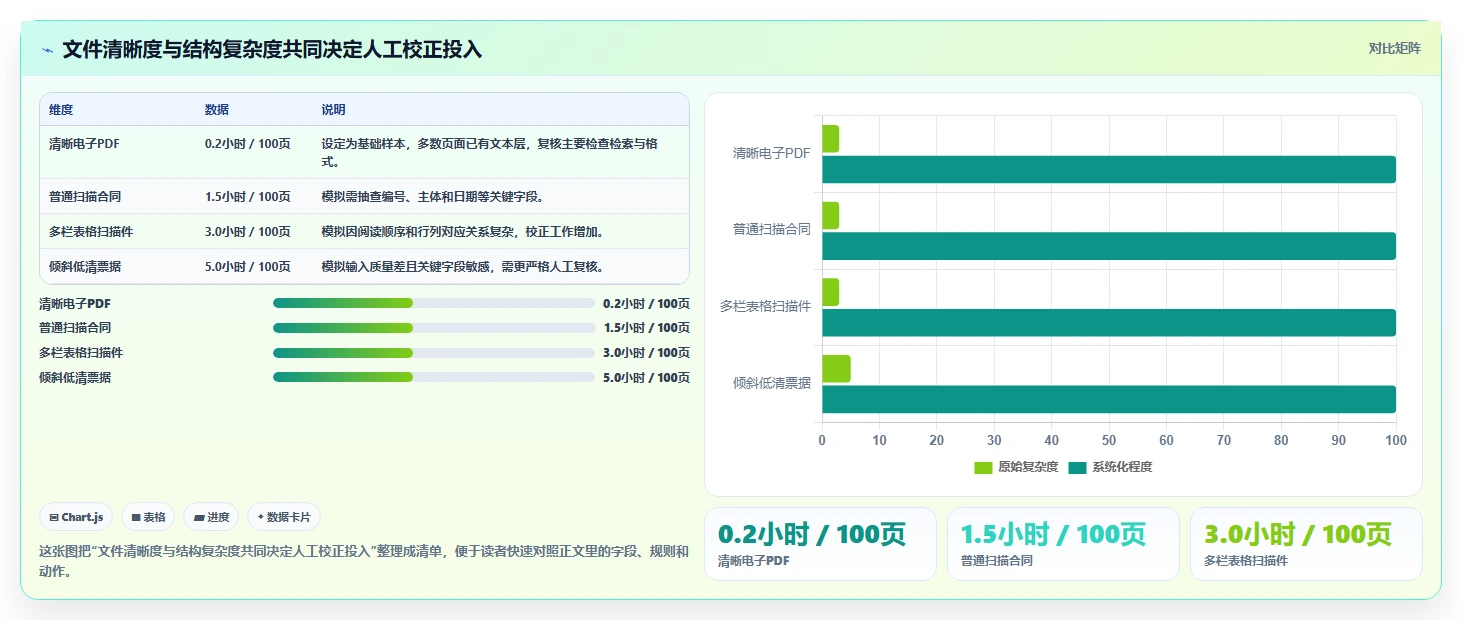Click the 5.0小时 / 100页 progress row value

point(646,378)
